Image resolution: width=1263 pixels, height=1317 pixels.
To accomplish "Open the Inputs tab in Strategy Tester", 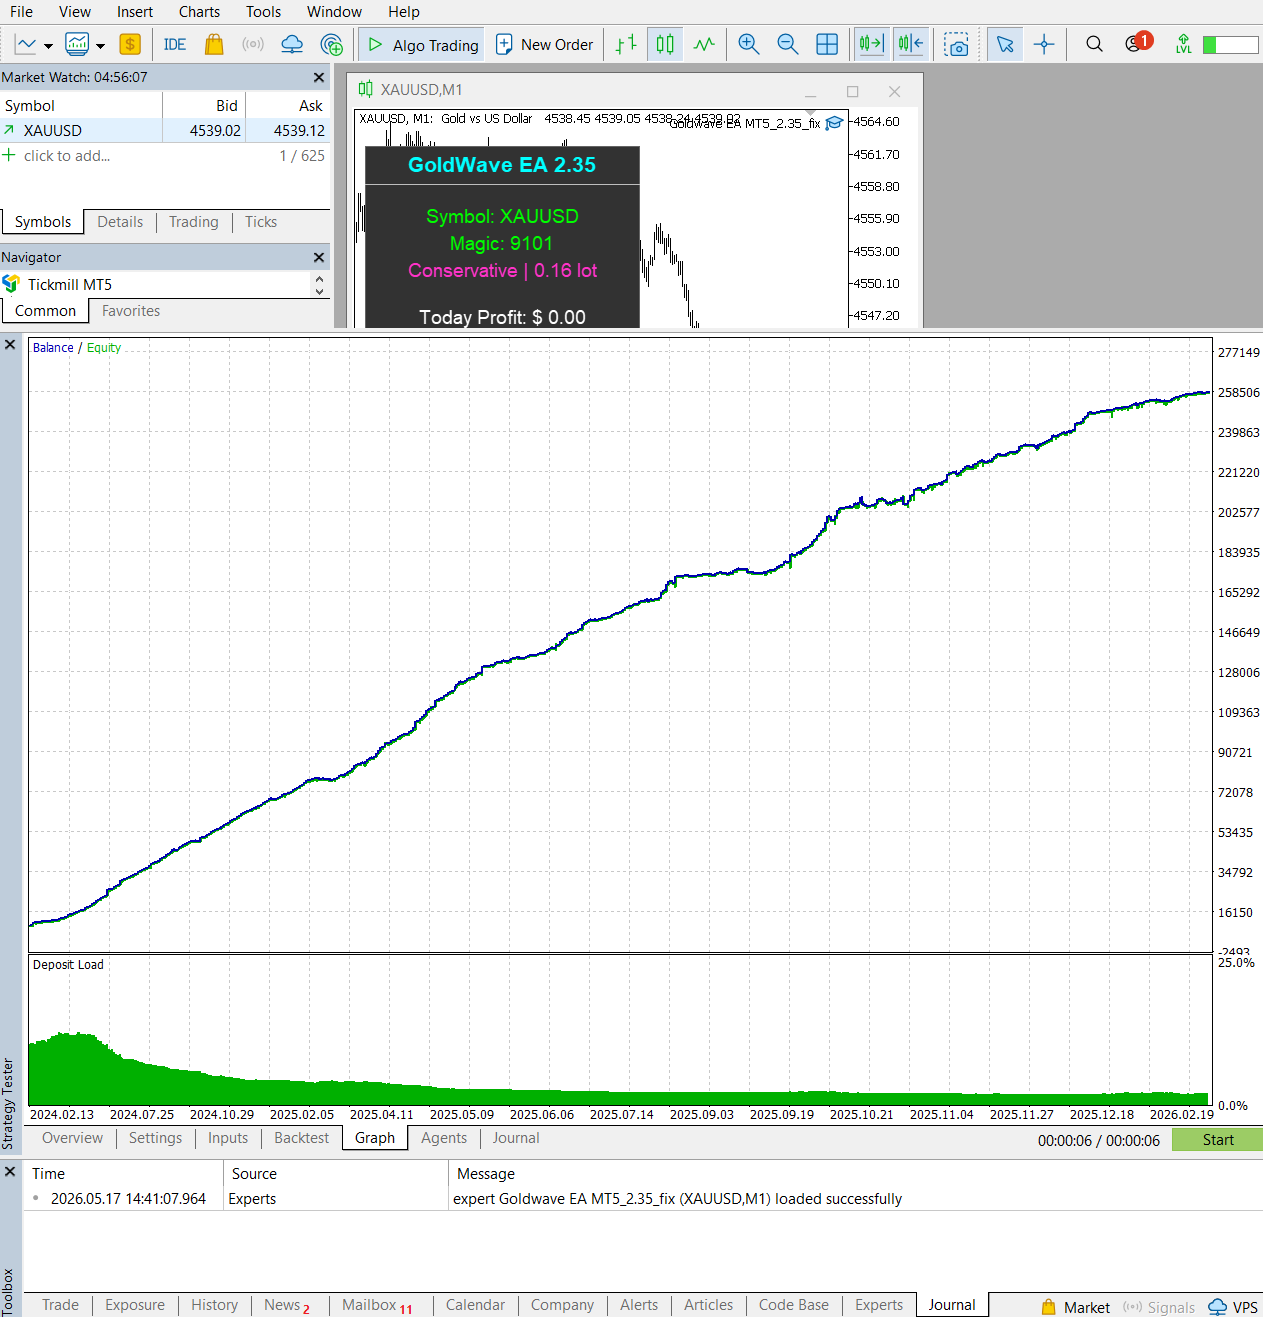I will (228, 1138).
